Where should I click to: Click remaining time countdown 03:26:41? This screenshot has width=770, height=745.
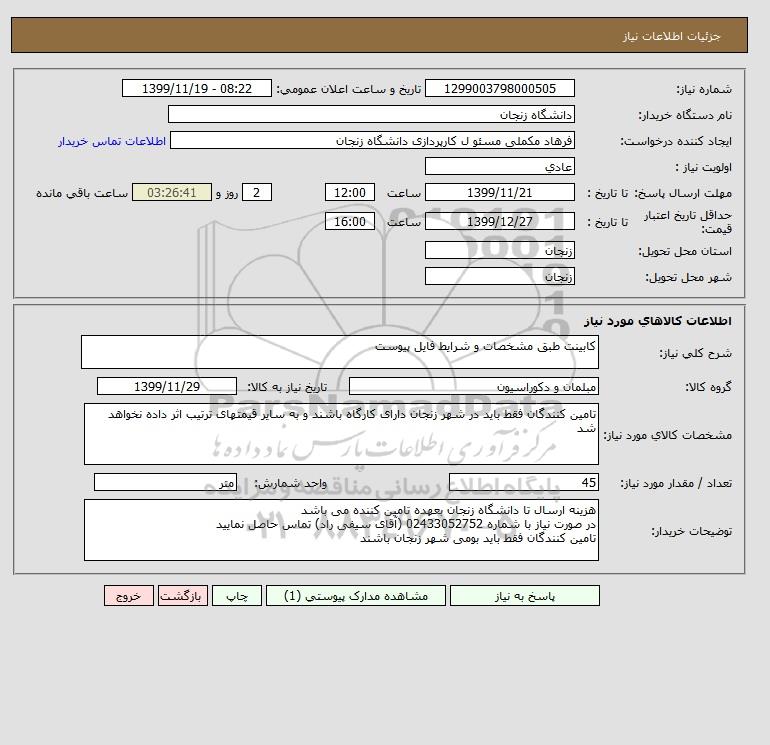[172, 193]
